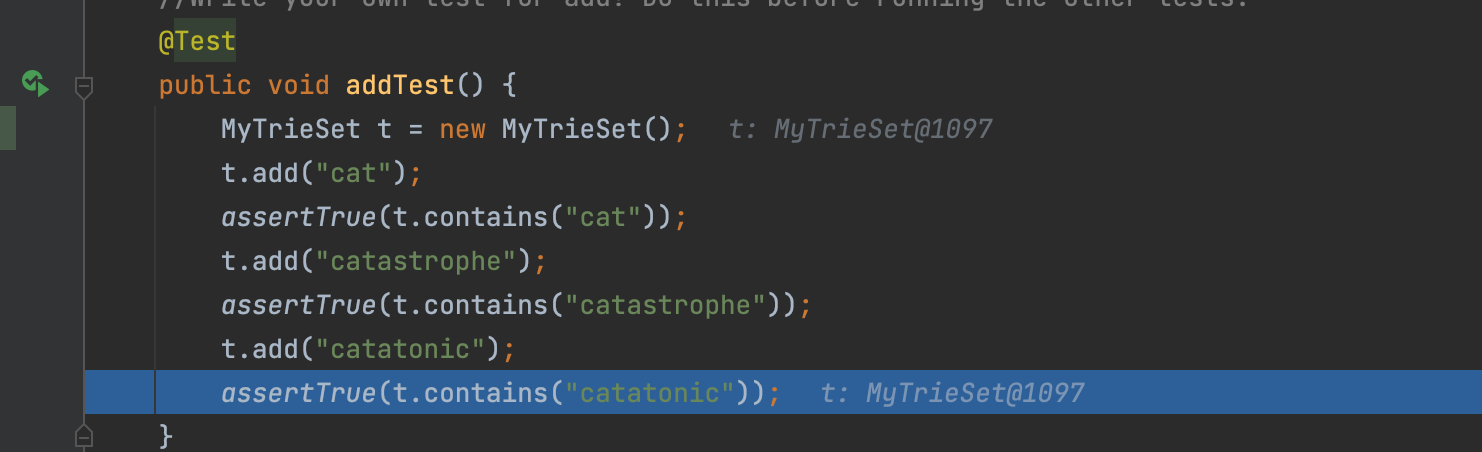
Task: Run addTest via the gutter run icon
Action: (x=36, y=84)
